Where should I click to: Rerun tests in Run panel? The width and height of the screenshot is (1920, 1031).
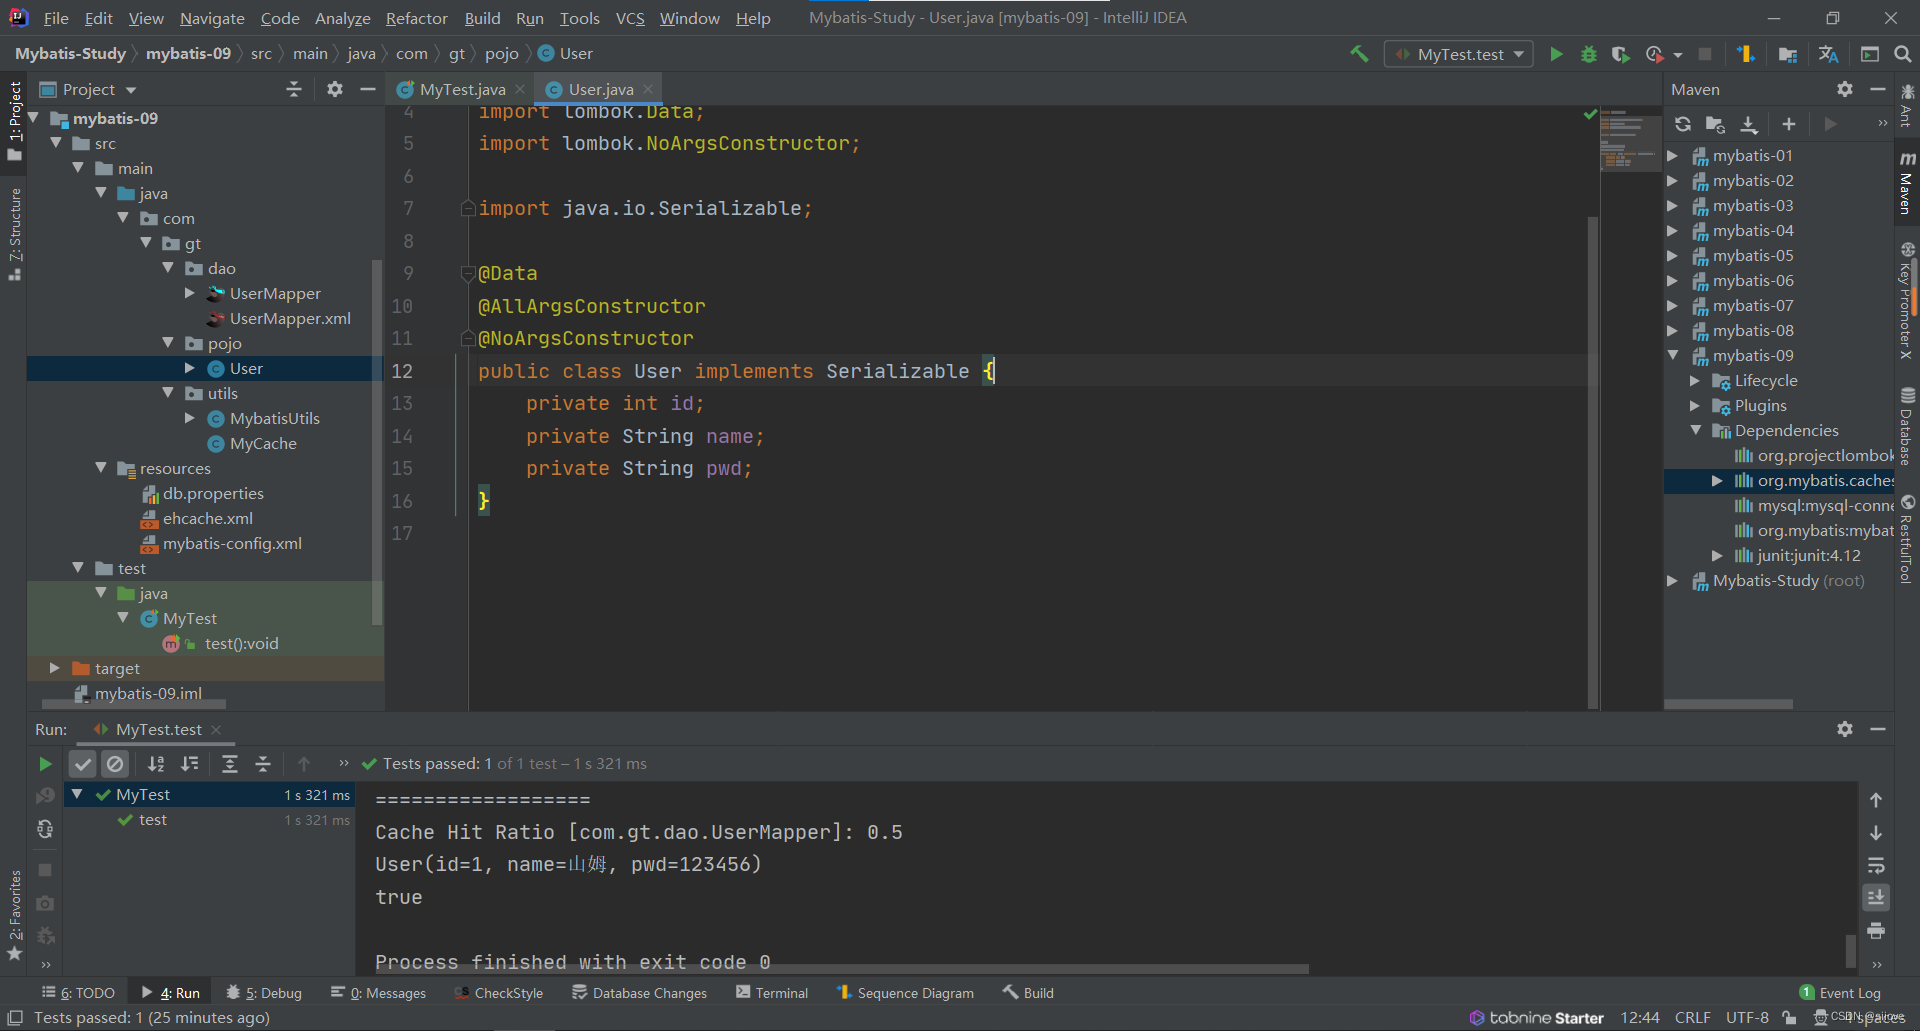click(45, 764)
